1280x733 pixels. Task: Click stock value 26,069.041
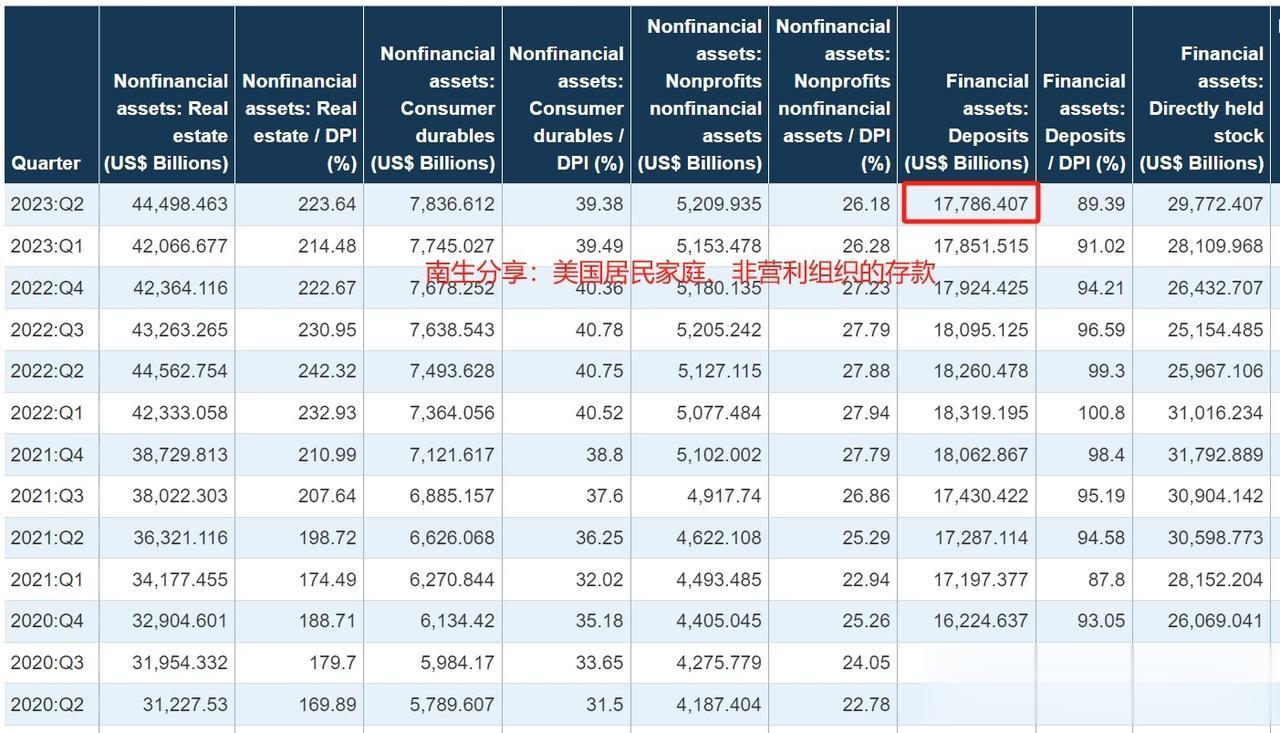(1215, 621)
